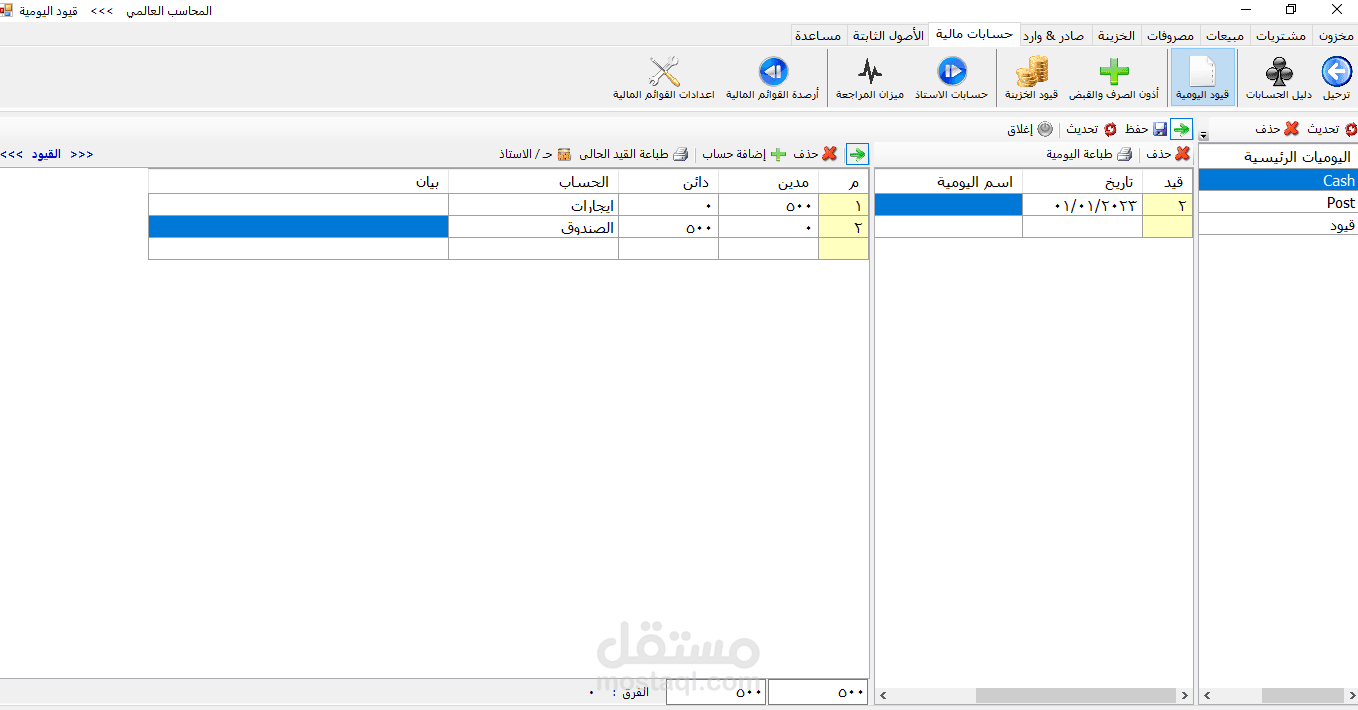This screenshot has width=1358, height=710.
Task: Select Cash journal in list
Action: pos(1278,181)
